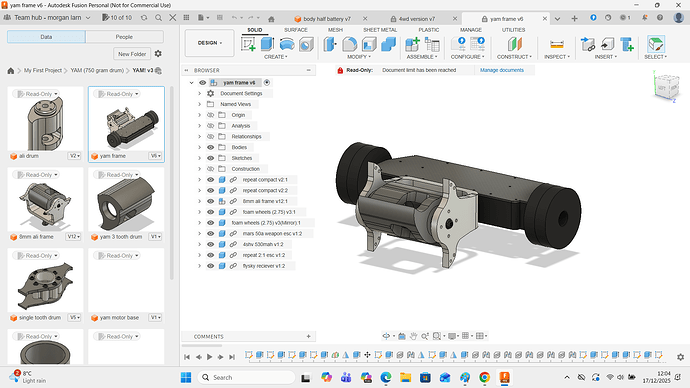Click the data panel refresh icon

click(144, 18)
